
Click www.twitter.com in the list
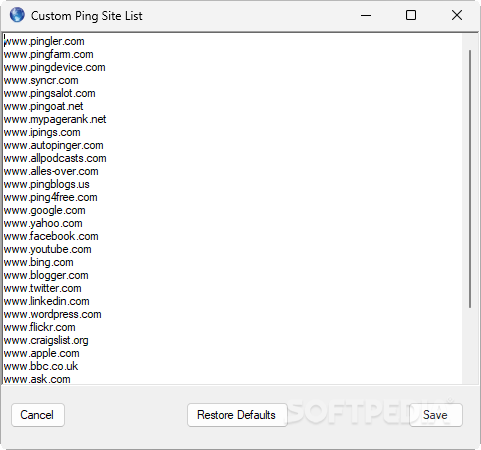(42, 288)
